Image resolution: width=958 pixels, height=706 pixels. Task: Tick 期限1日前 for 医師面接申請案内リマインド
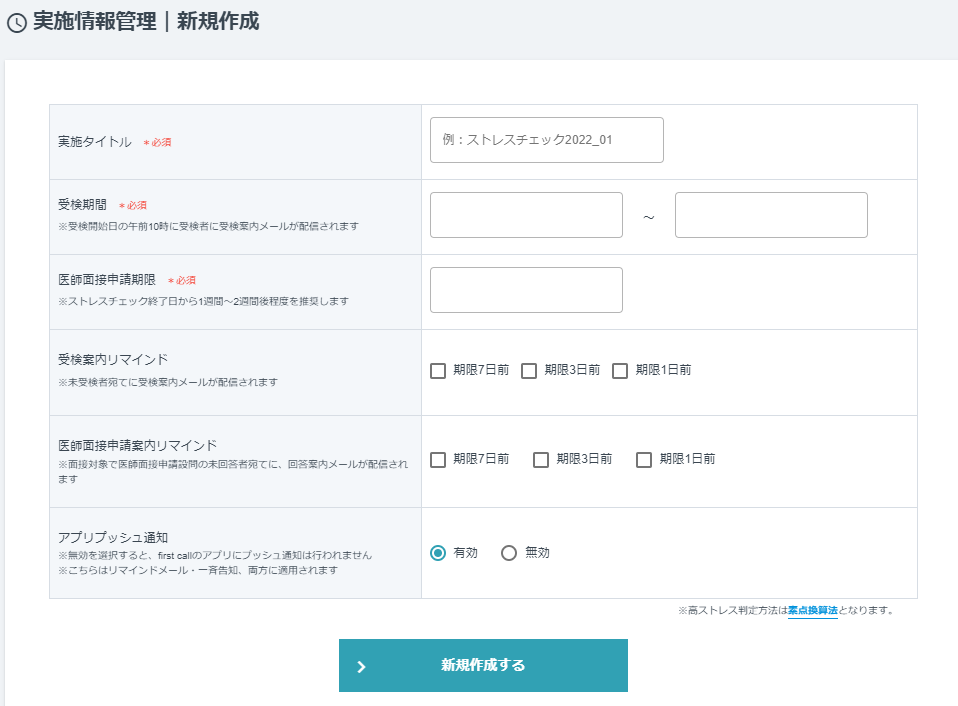point(644,460)
